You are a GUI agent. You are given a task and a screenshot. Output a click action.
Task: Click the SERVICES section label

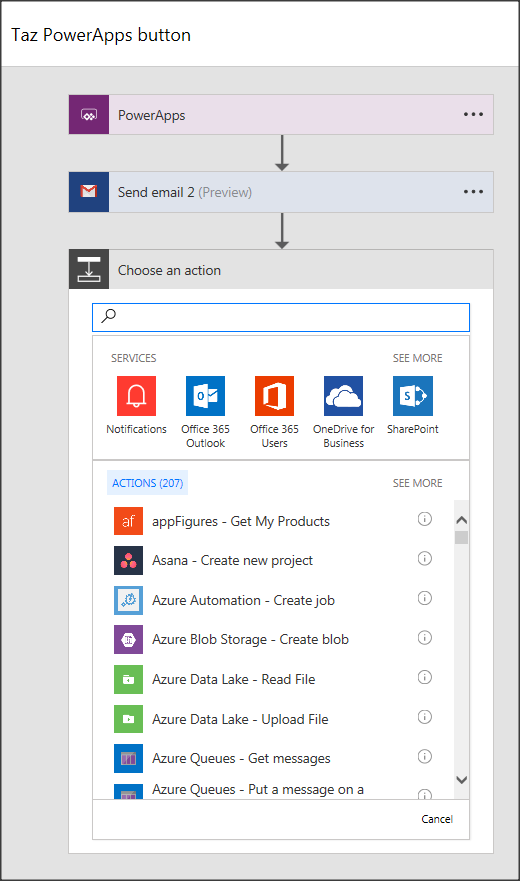point(133,358)
